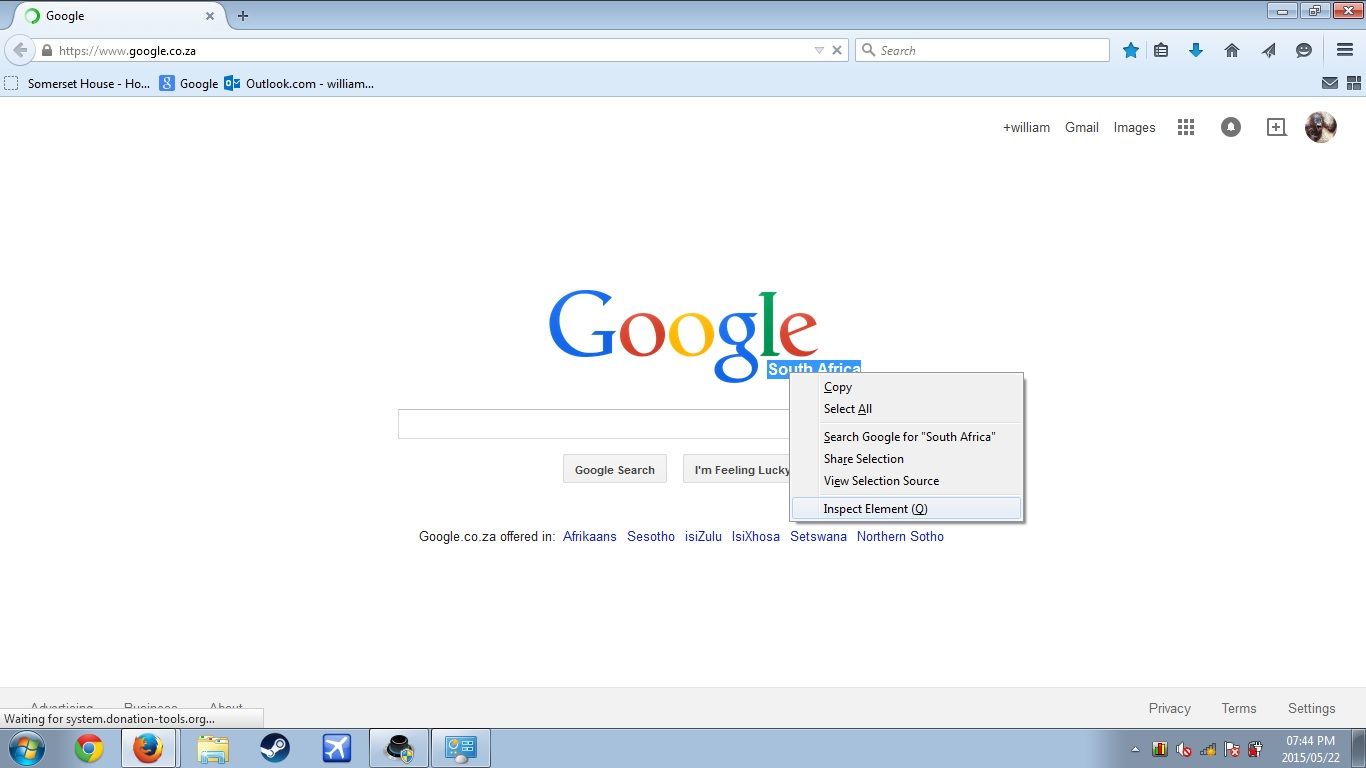The height and width of the screenshot is (768, 1366).
Task: Open File Explorer folder on taskbar
Action: [213, 748]
